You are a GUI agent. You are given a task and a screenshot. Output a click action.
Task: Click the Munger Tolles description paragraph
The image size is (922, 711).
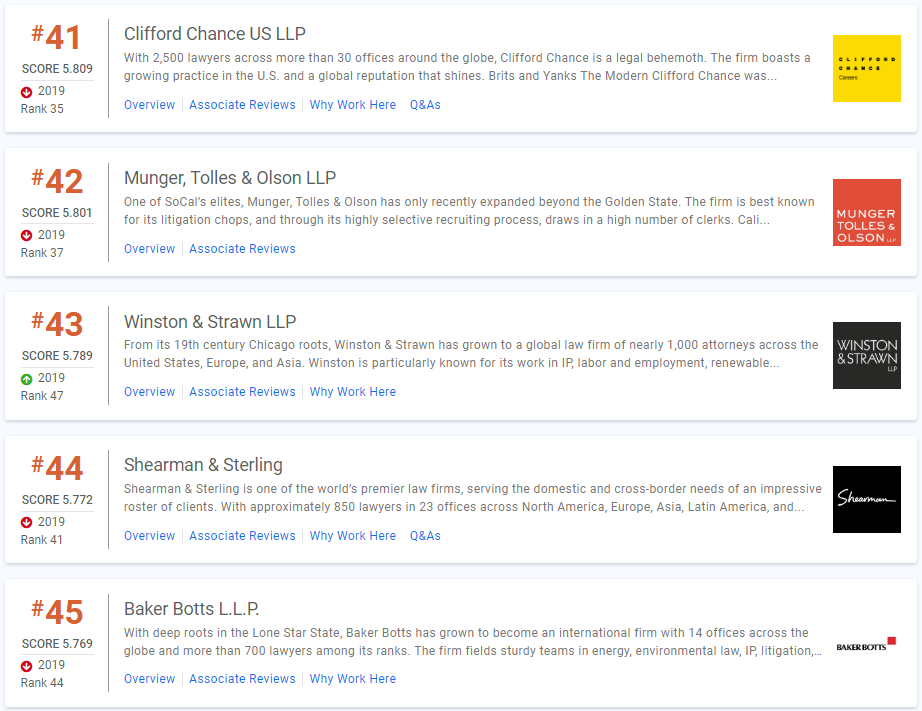point(469,211)
